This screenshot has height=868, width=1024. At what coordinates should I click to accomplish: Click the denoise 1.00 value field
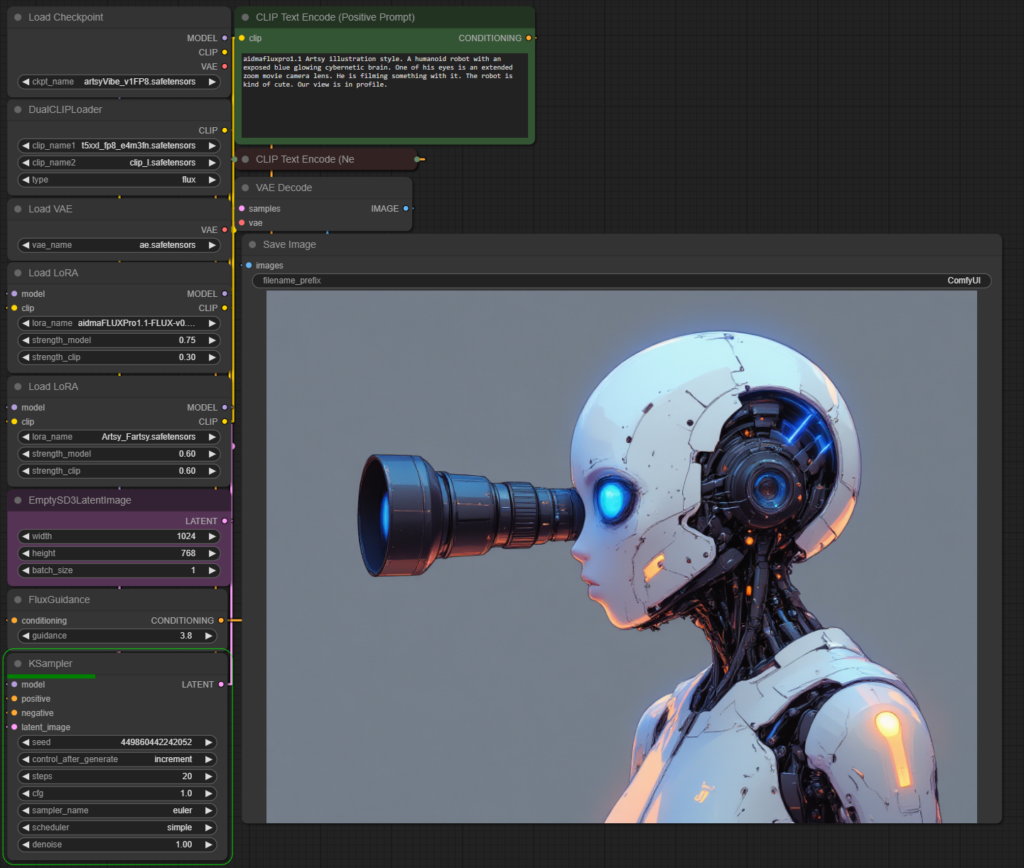118,844
